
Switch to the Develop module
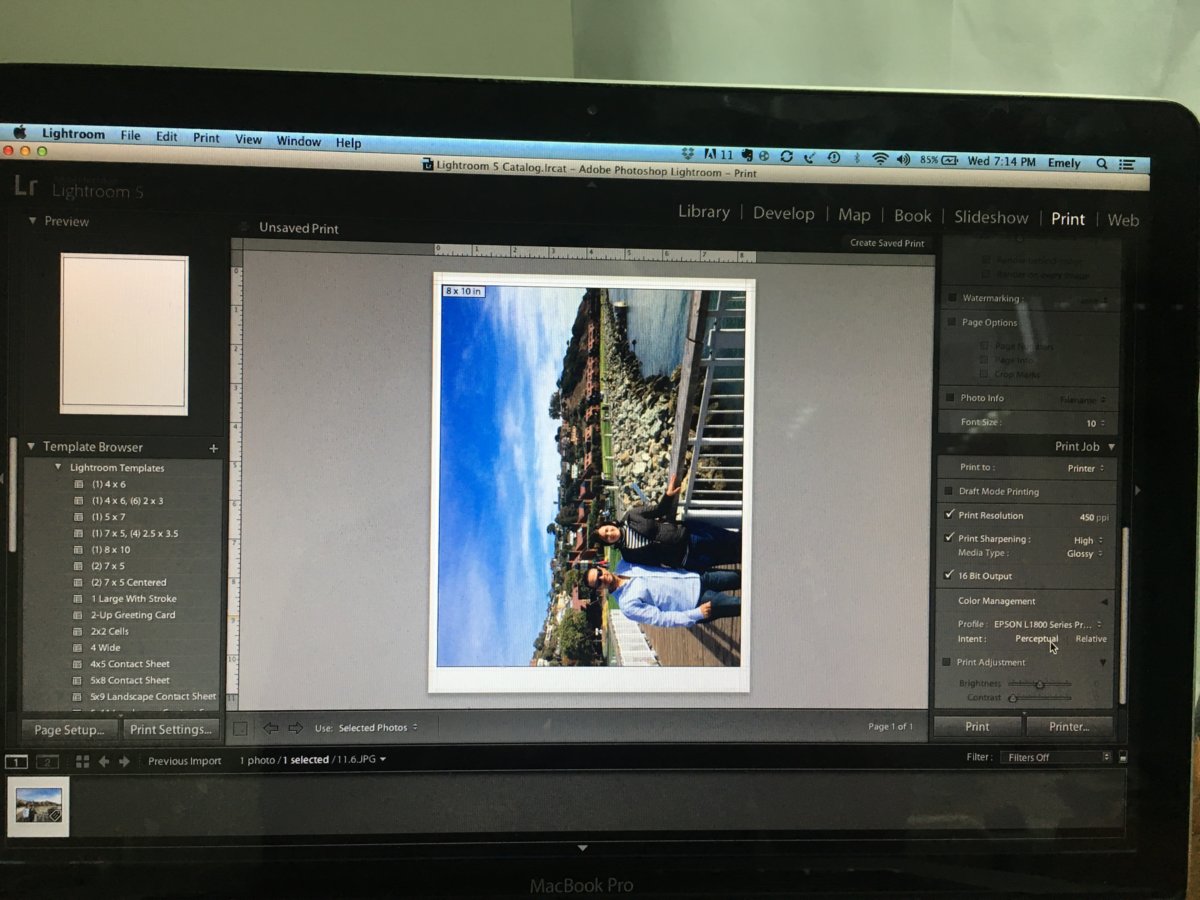[x=783, y=213]
